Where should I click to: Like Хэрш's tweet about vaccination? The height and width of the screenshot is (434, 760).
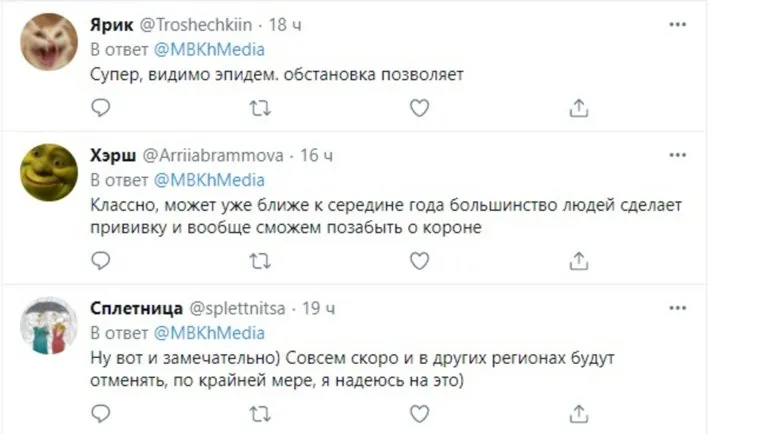[x=420, y=261]
